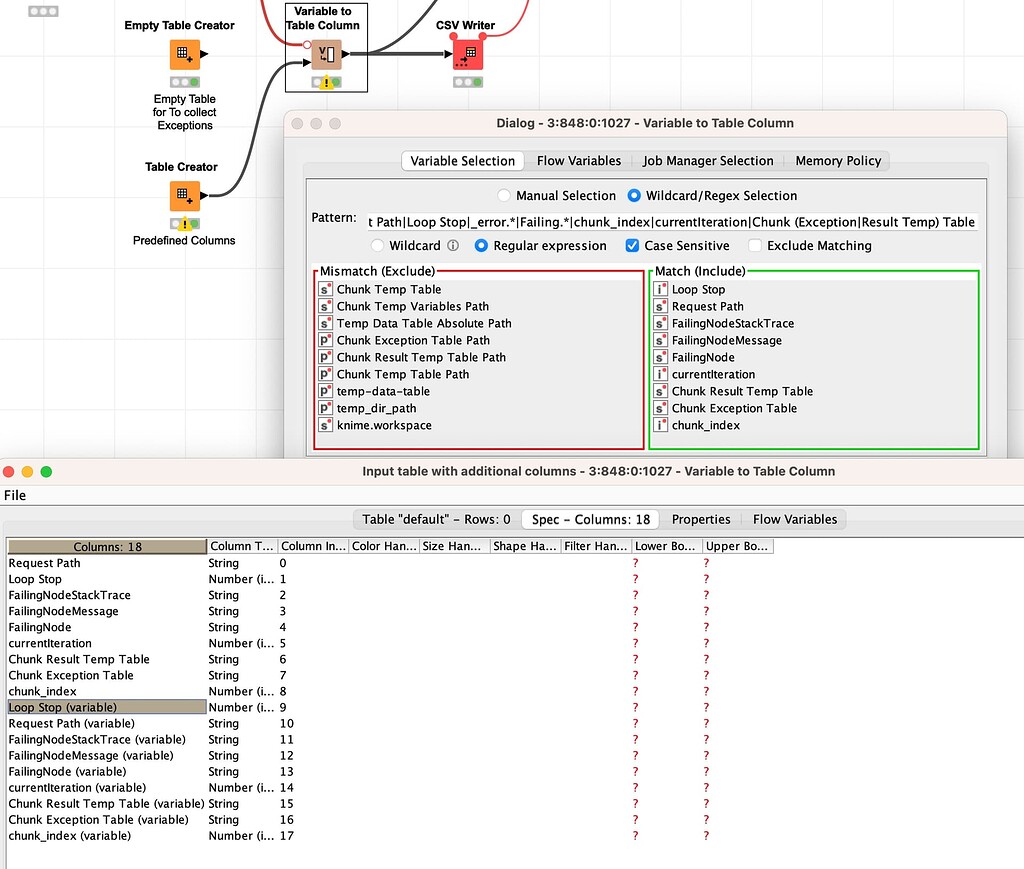The width and height of the screenshot is (1024, 869).
Task: Click the Wildcard info icon in the dialog
Action: 451,245
